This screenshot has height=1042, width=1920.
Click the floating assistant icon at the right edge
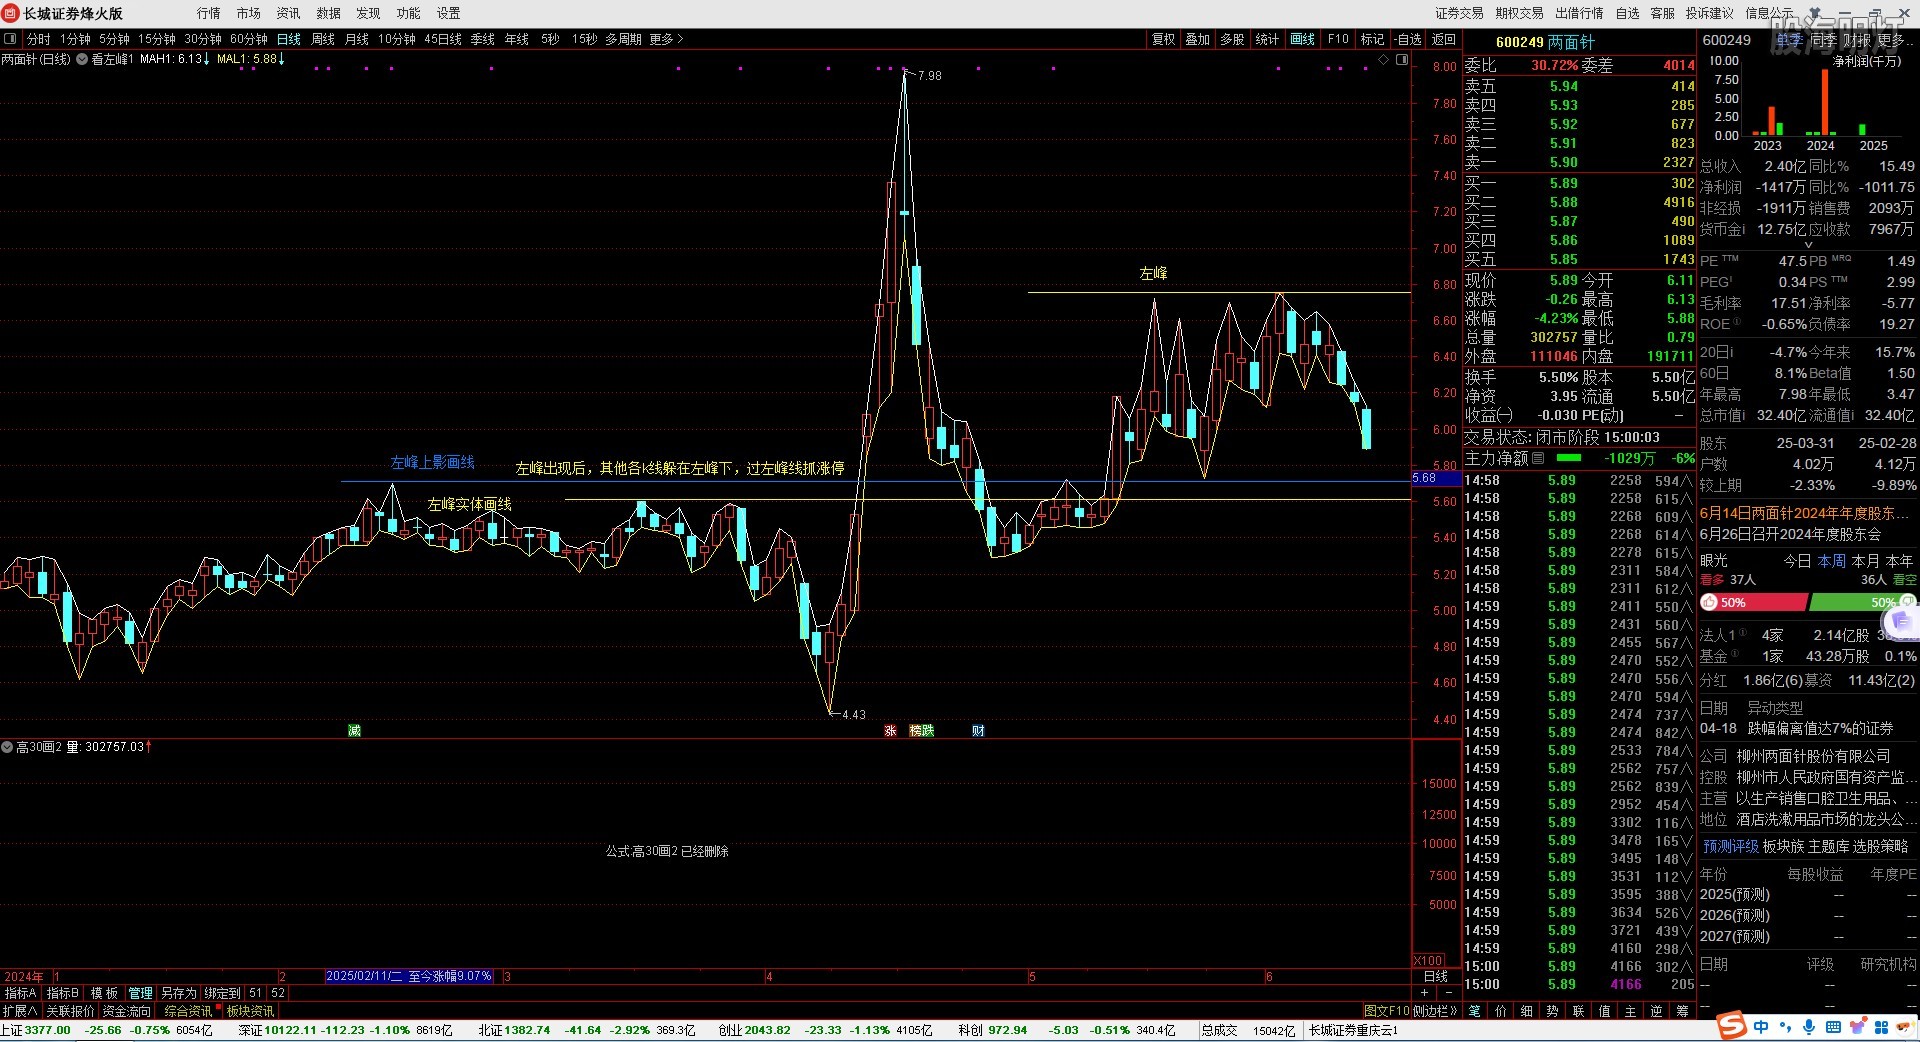tap(1901, 622)
